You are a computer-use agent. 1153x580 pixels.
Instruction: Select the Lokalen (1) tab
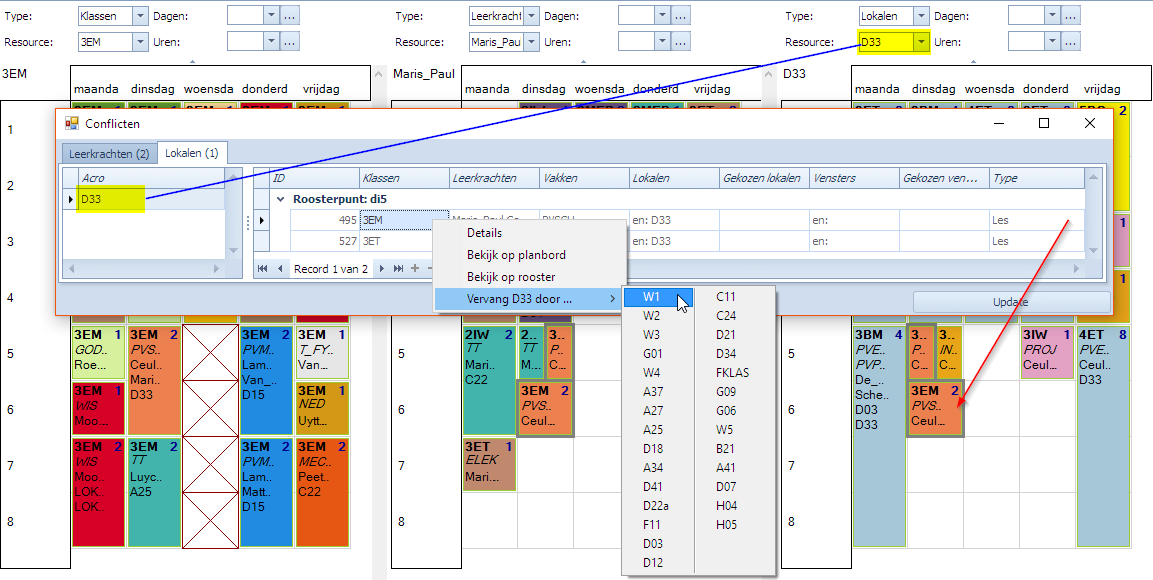(x=191, y=153)
